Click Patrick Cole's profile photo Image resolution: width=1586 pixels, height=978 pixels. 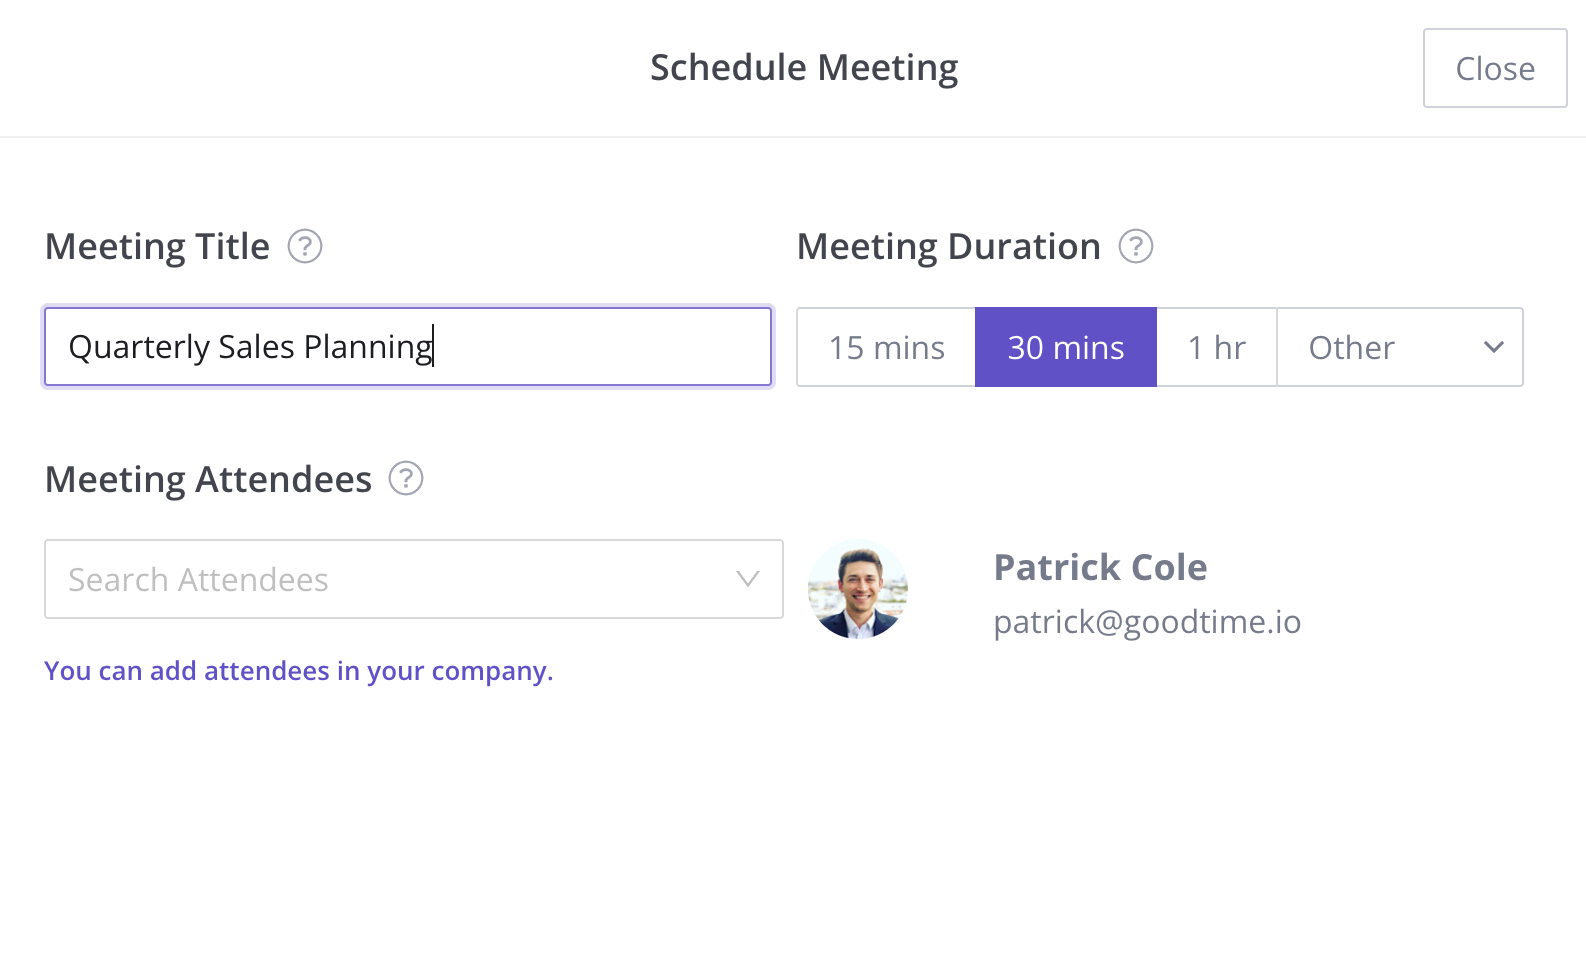point(858,590)
